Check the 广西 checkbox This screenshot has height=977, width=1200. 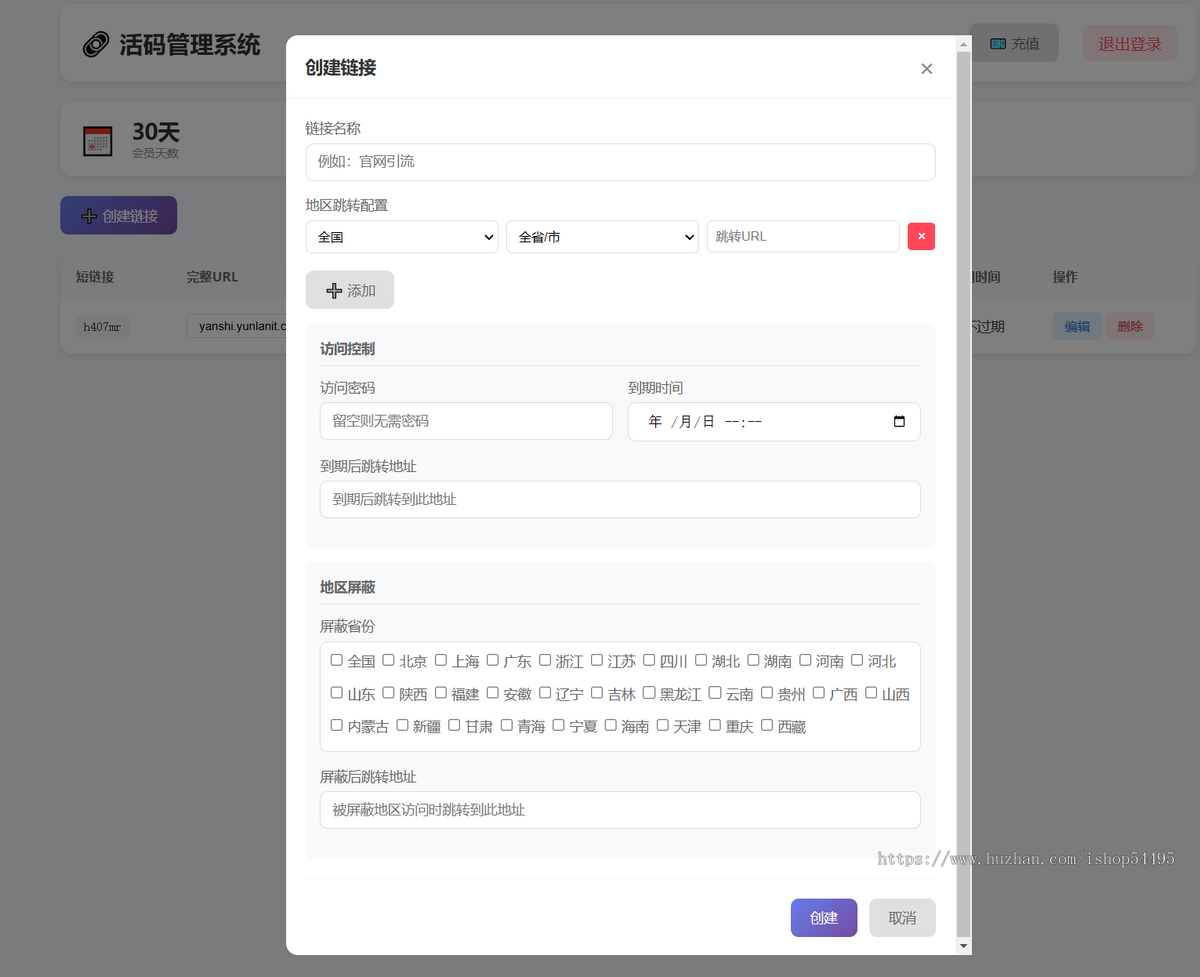[x=819, y=692]
